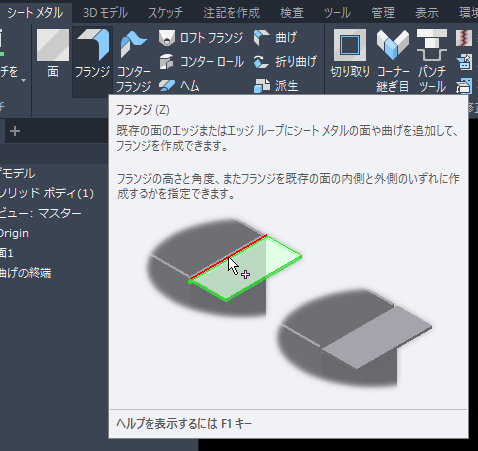This screenshot has width=478, height=451.
Task: Click the red zigzag rip tool icon
Action: pyautogui.click(x=464, y=38)
